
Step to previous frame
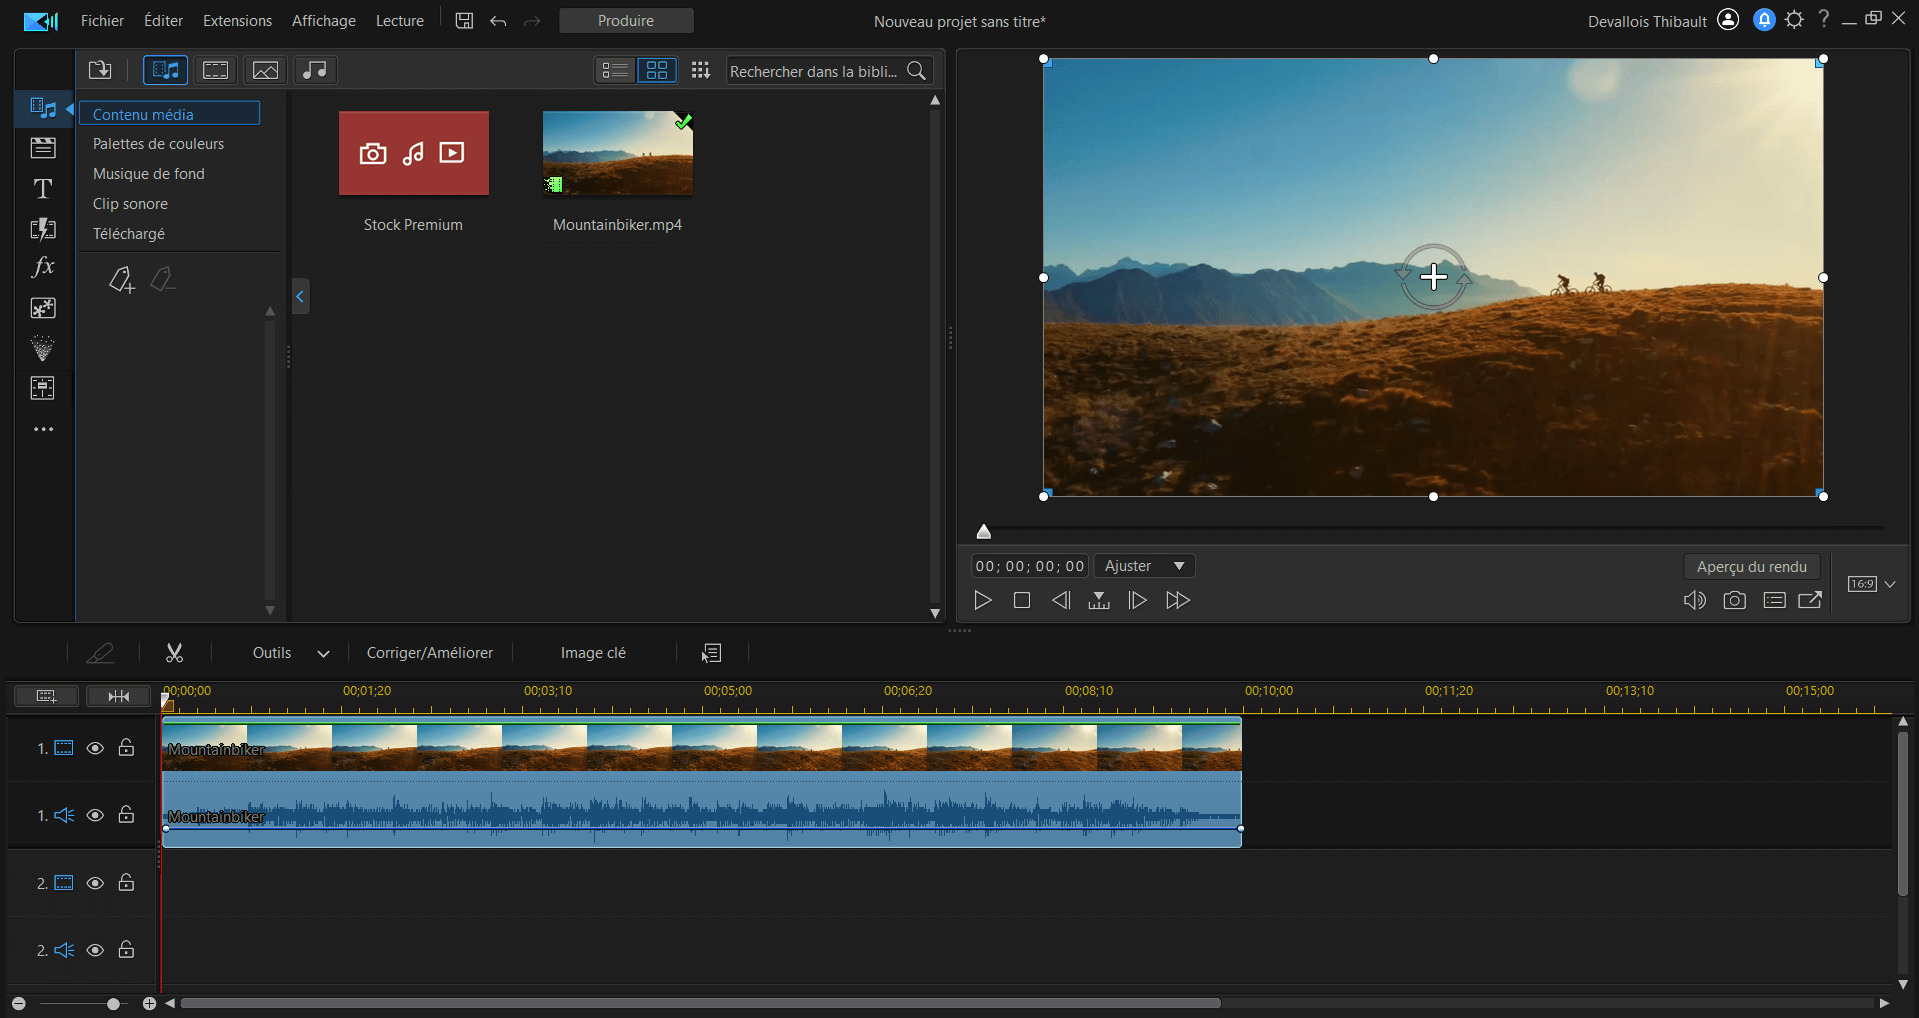(1061, 600)
